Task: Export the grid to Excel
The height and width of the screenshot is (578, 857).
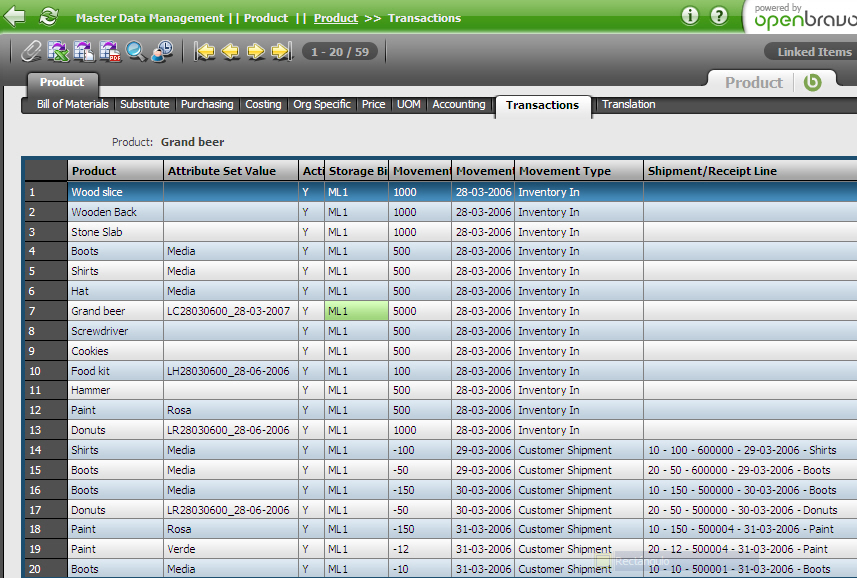Action: pos(58,51)
